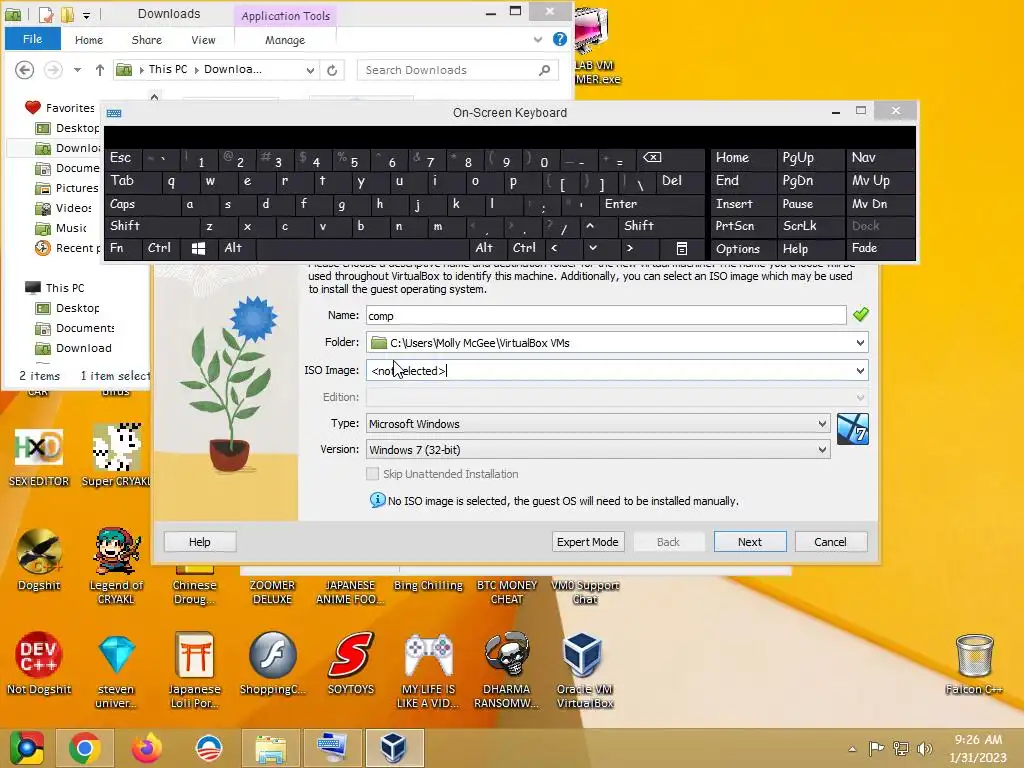Toggle the Nav mode key on keyboard
Image resolution: width=1024 pixels, height=768 pixels.
pos(880,157)
